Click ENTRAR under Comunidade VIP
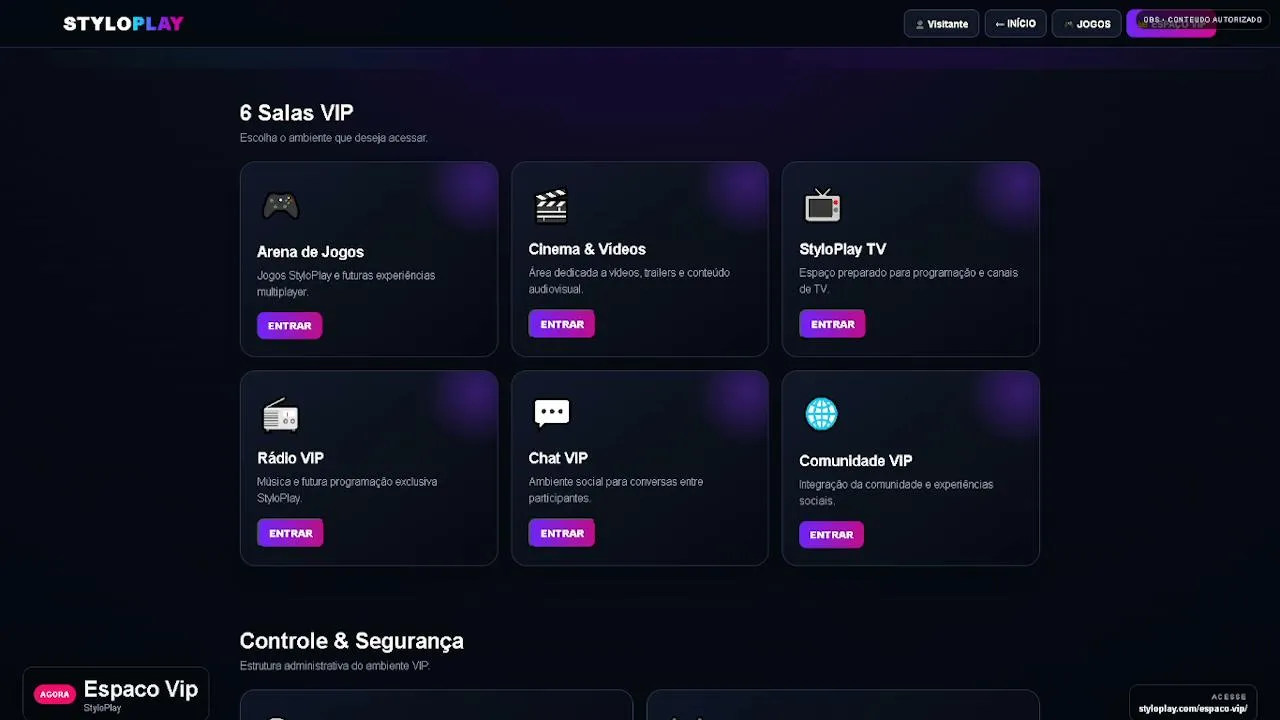The width and height of the screenshot is (1280, 720). tap(831, 534)
